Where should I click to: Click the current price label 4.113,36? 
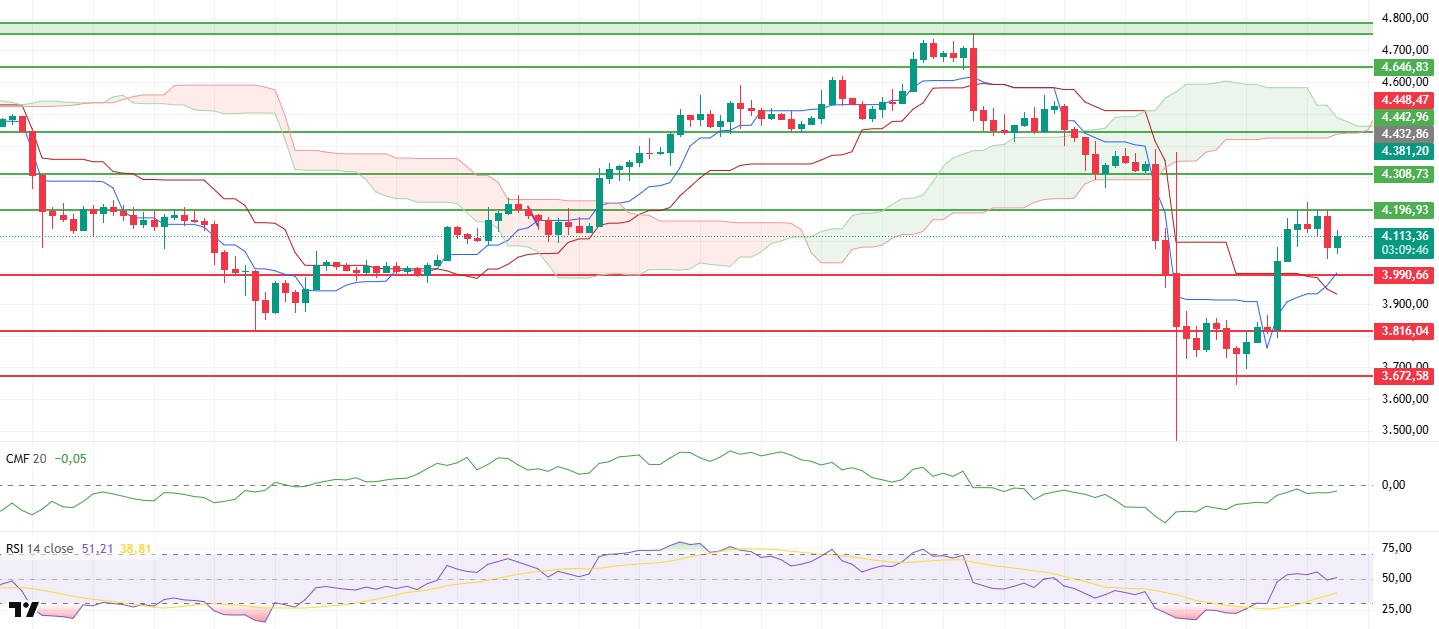coord(1405,236)
